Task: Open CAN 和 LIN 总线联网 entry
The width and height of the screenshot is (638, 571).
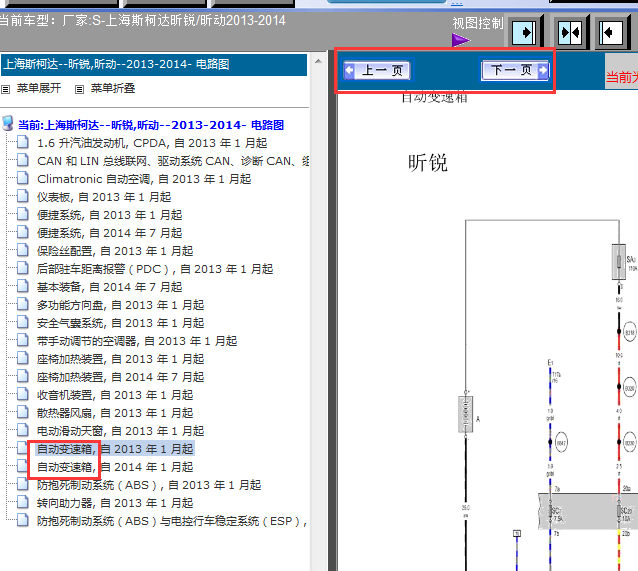Action: 173,161
